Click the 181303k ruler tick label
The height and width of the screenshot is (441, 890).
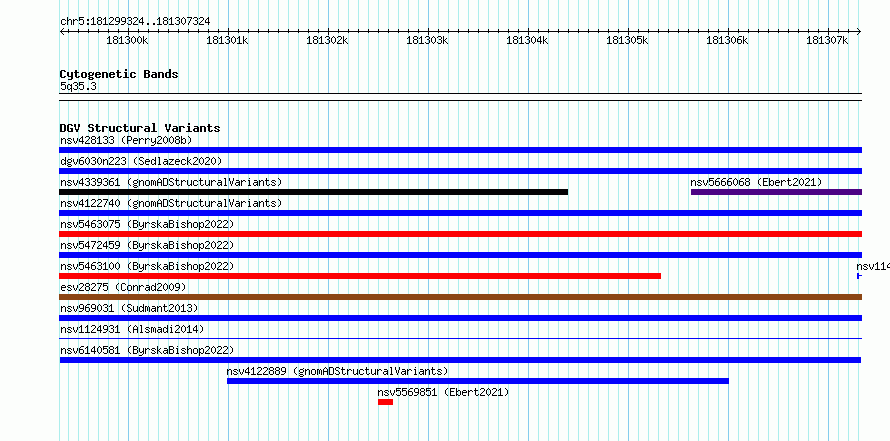point(428,40)
